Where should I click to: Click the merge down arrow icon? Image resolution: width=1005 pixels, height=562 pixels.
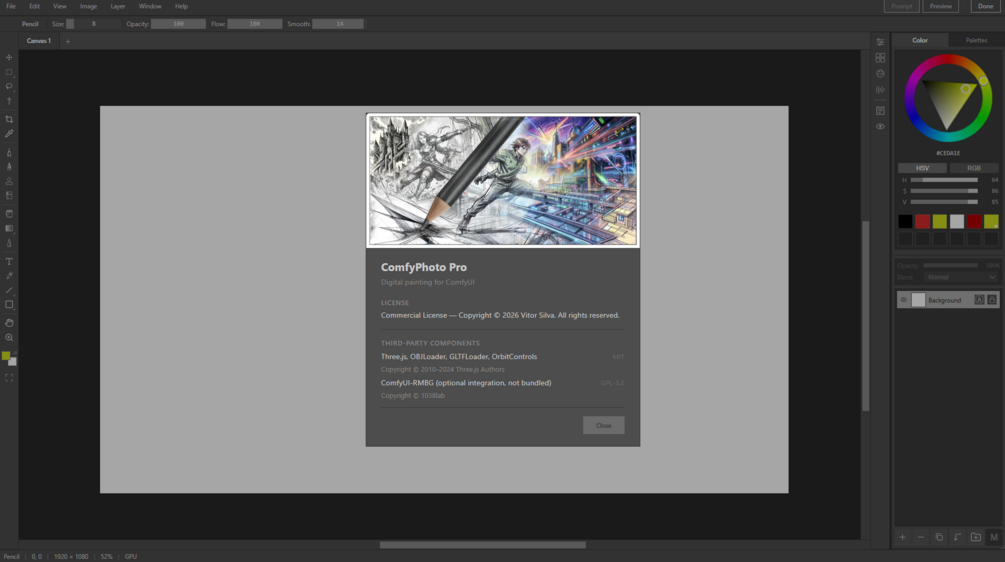pos(957,537)
